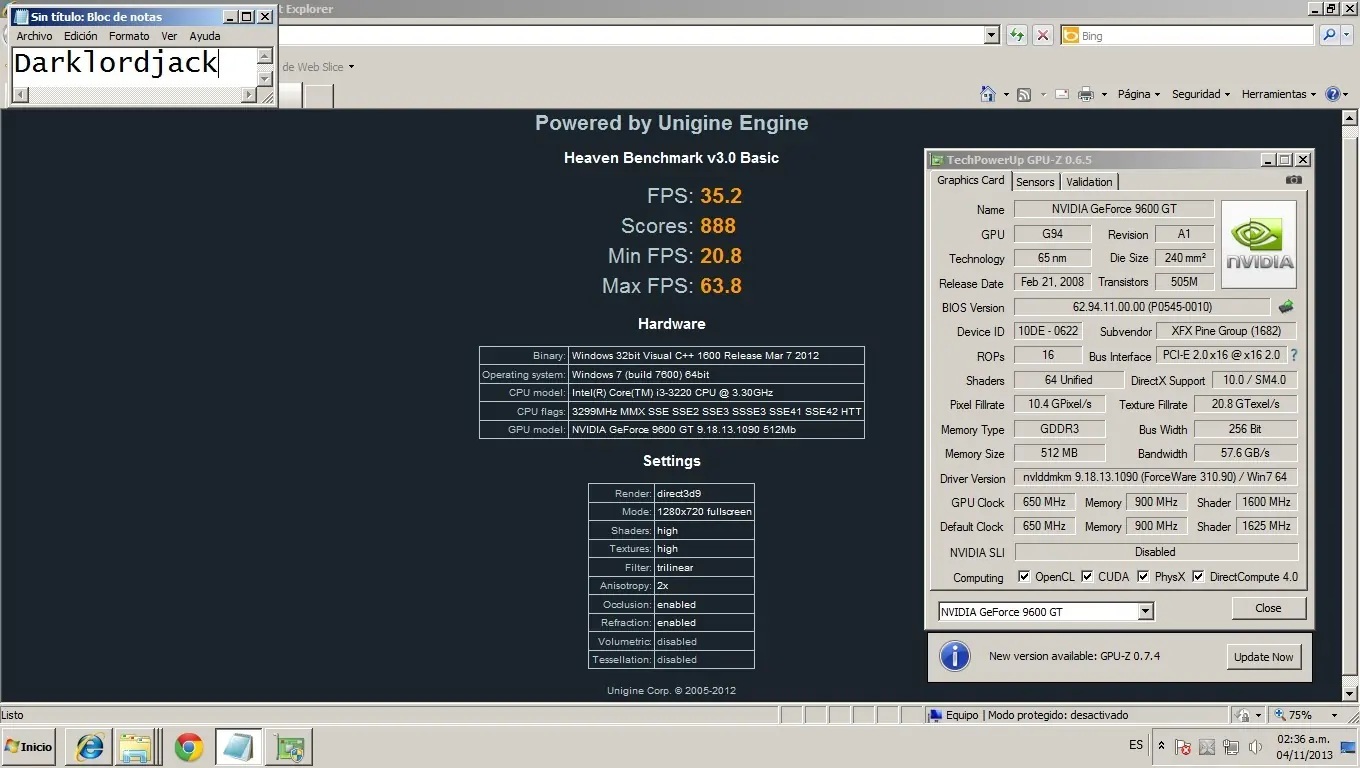Click the Scores value 888
The image size is (1360, 768).
(718, 226)
